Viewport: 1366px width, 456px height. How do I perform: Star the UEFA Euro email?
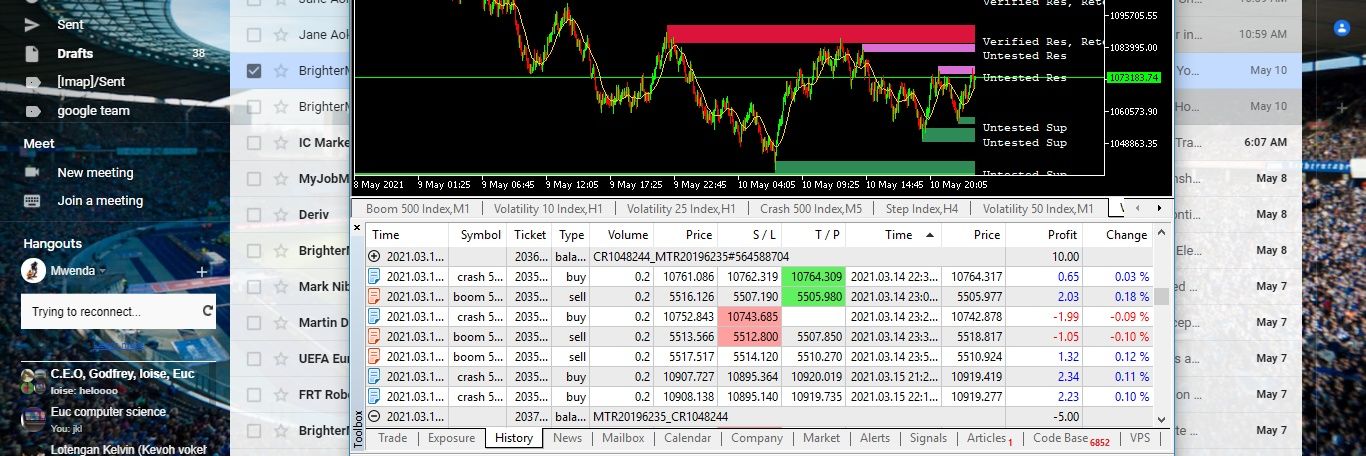coord(281,359)
